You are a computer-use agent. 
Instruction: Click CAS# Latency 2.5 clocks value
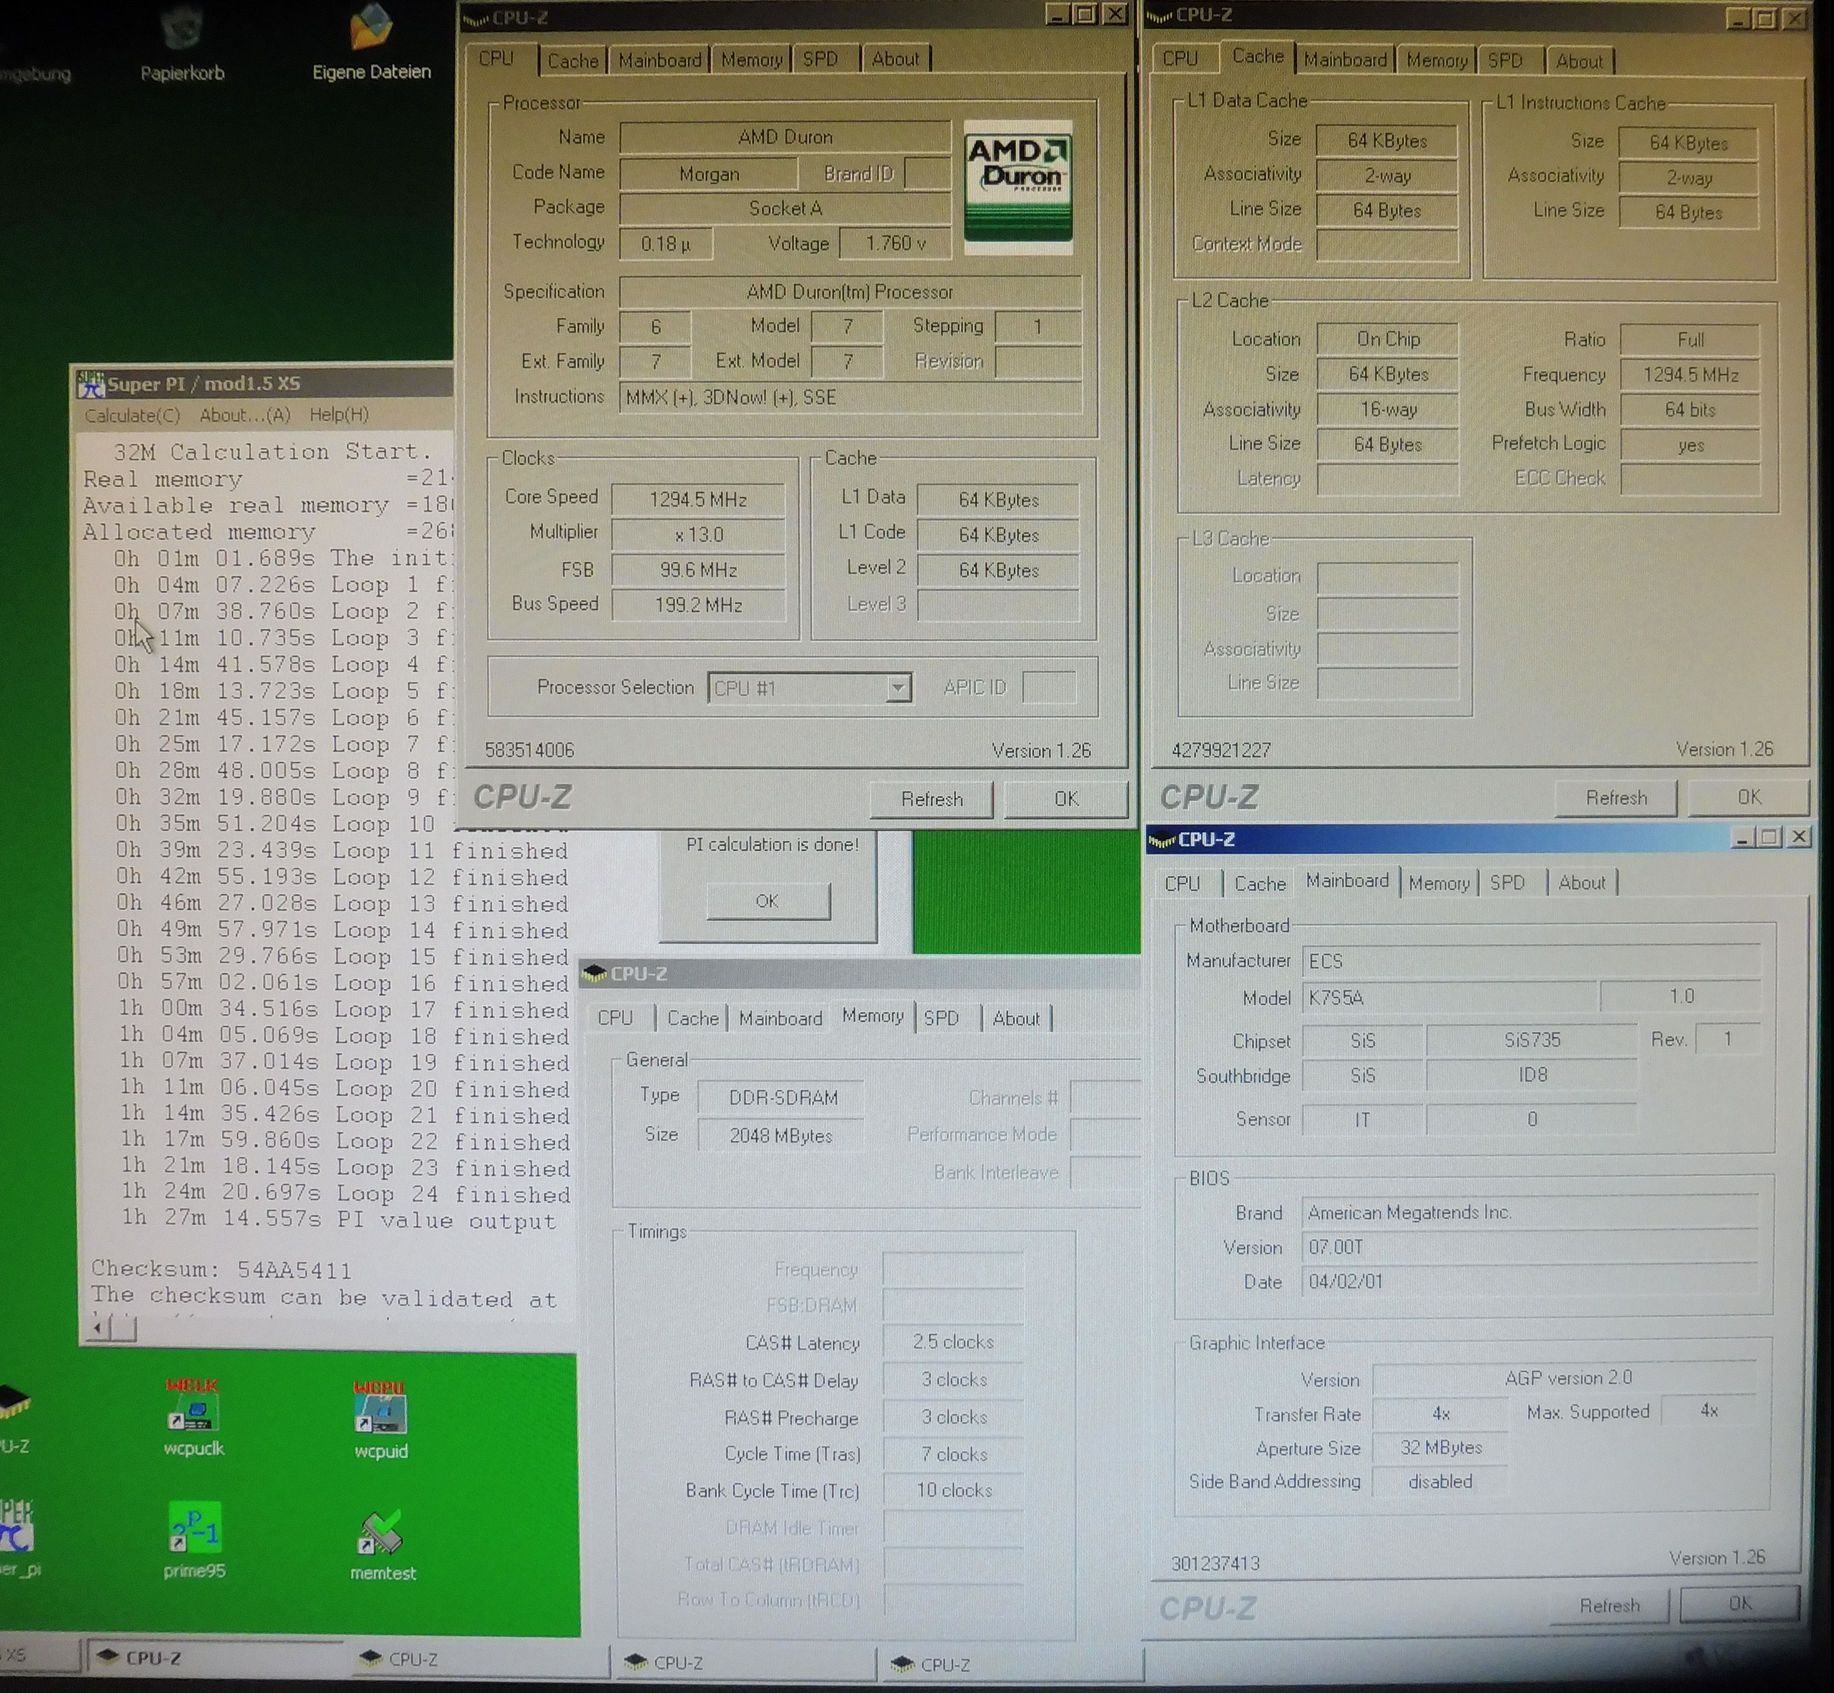pos(953,1342)
